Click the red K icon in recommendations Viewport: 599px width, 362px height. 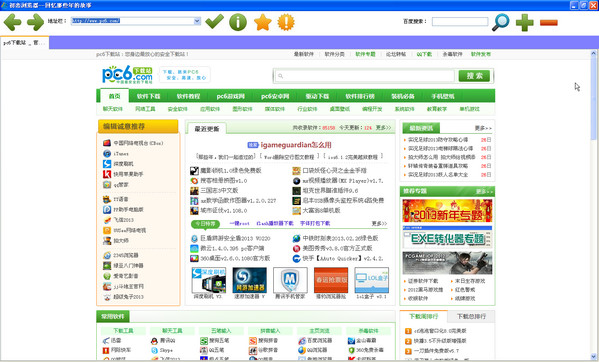[x=107, y=174]
